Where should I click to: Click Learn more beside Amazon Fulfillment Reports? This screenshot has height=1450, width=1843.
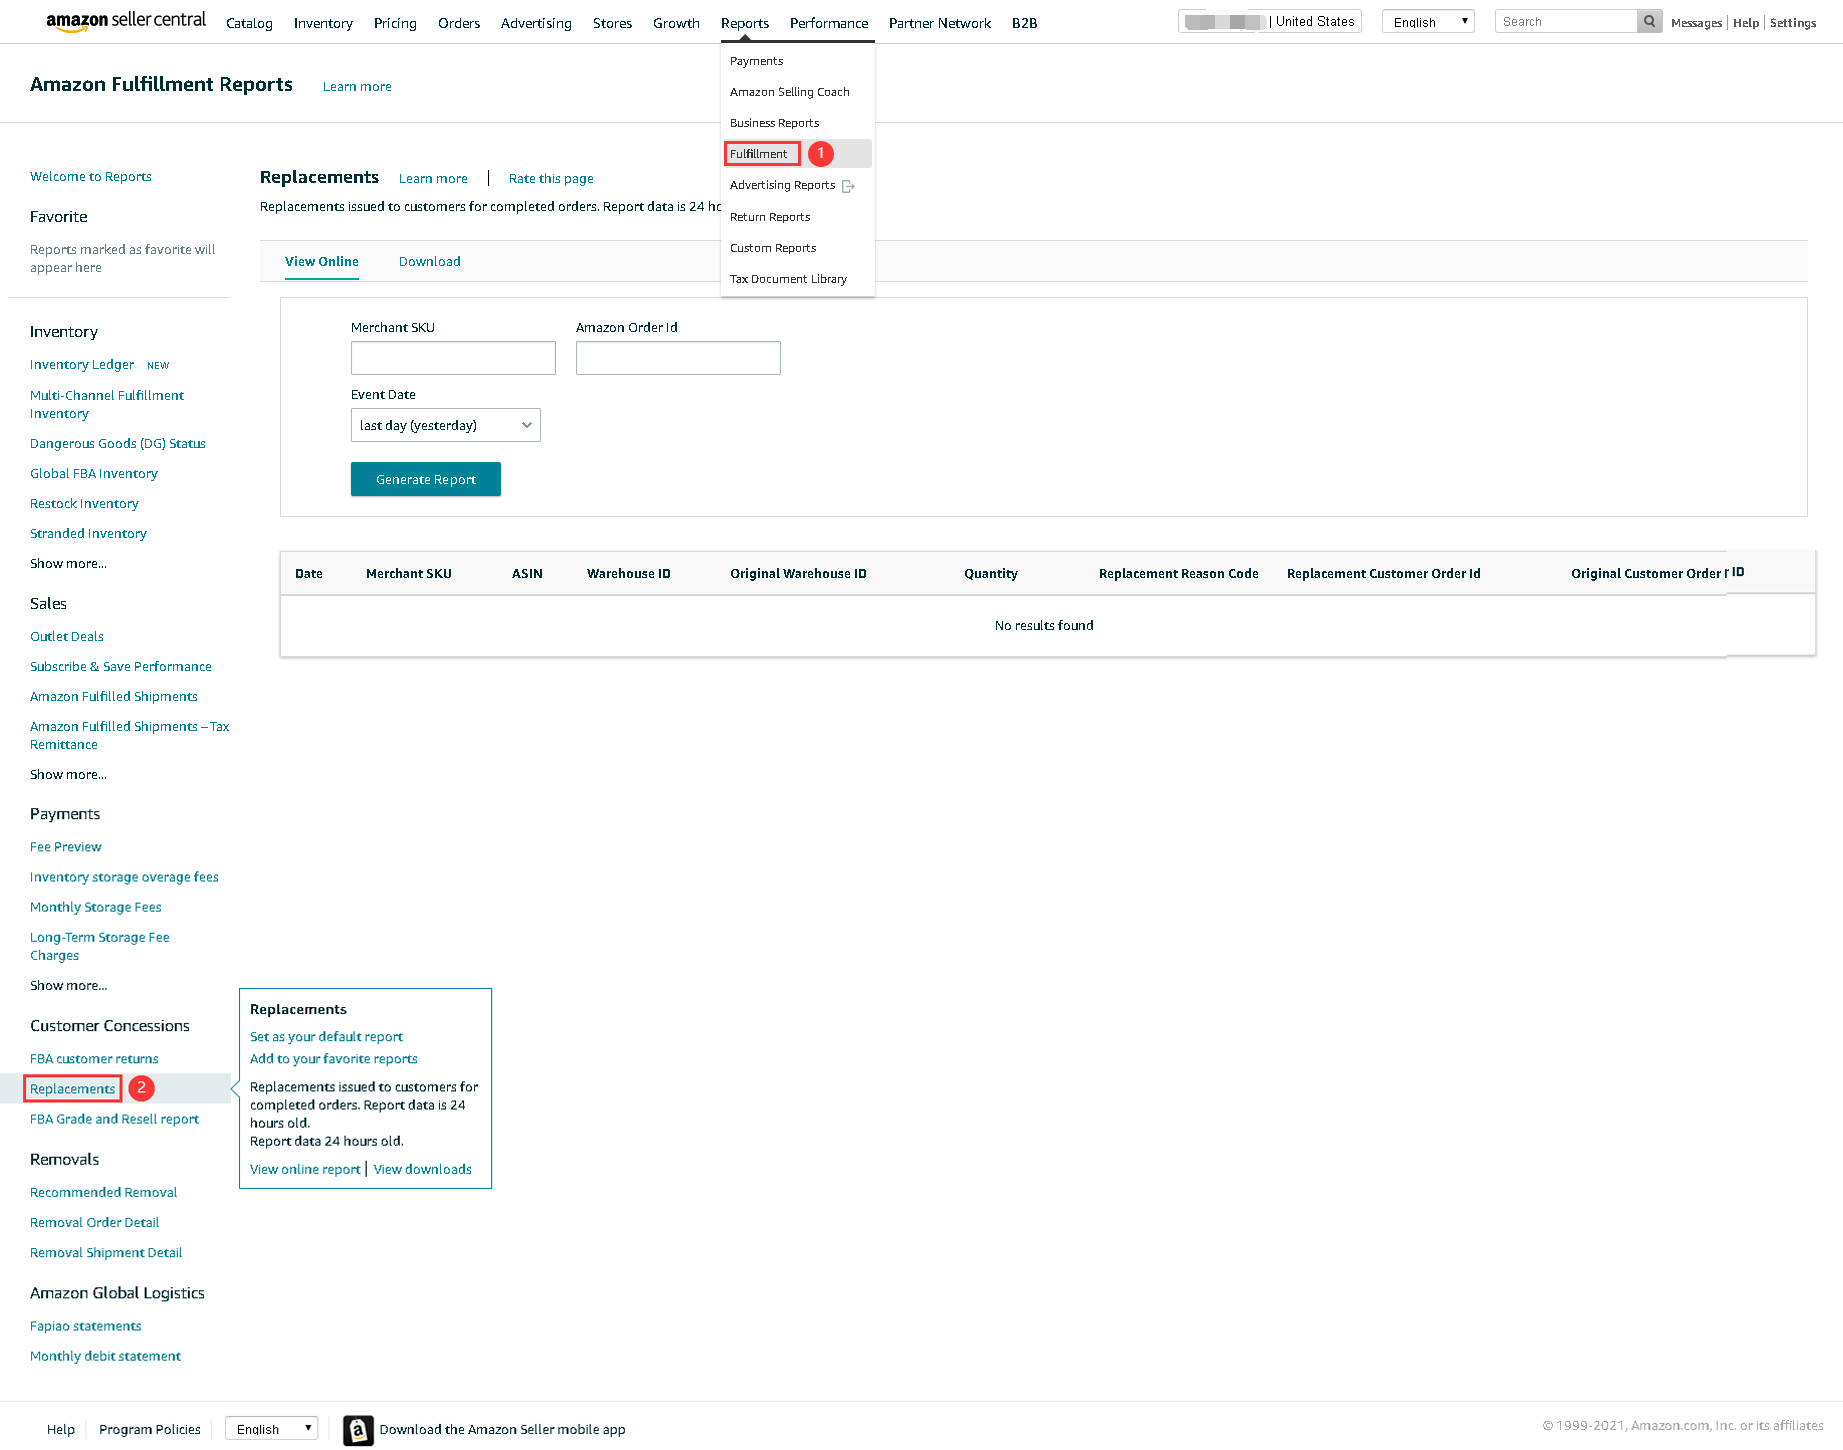[357, 87]
